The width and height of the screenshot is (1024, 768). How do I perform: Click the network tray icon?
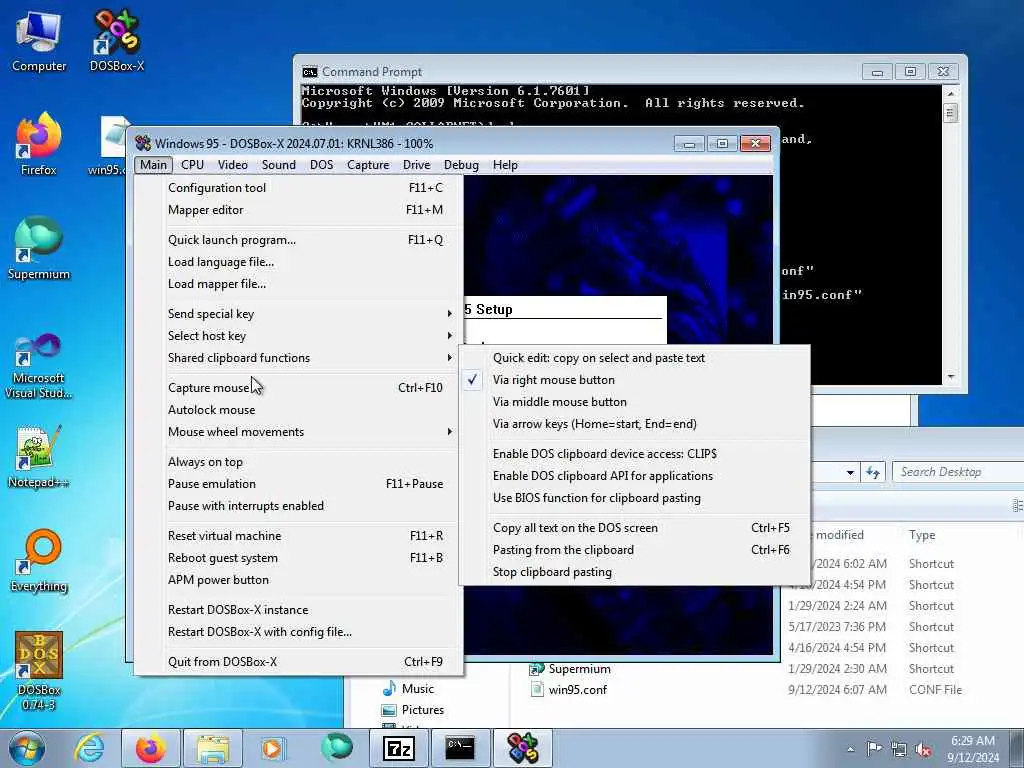899,749
